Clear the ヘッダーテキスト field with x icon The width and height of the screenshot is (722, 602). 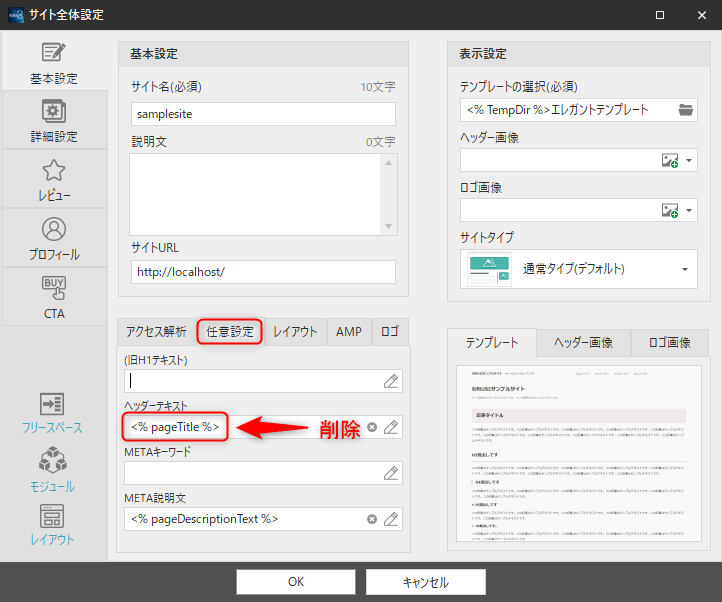(372, 427)
